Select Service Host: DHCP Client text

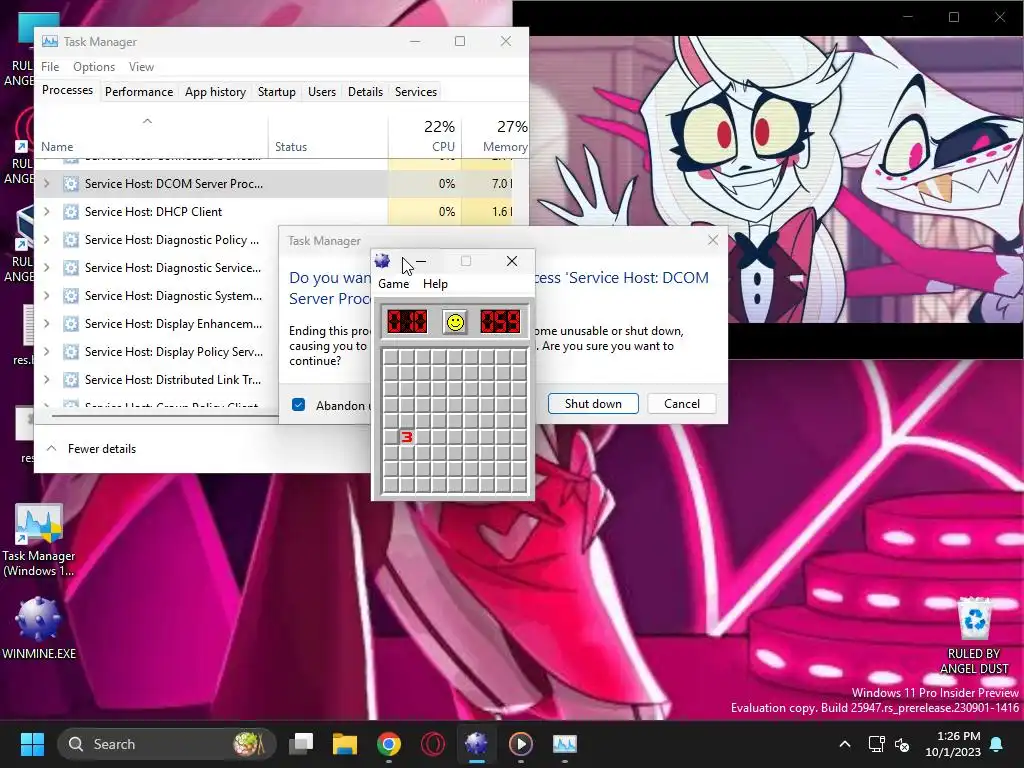tap(153, 212)
